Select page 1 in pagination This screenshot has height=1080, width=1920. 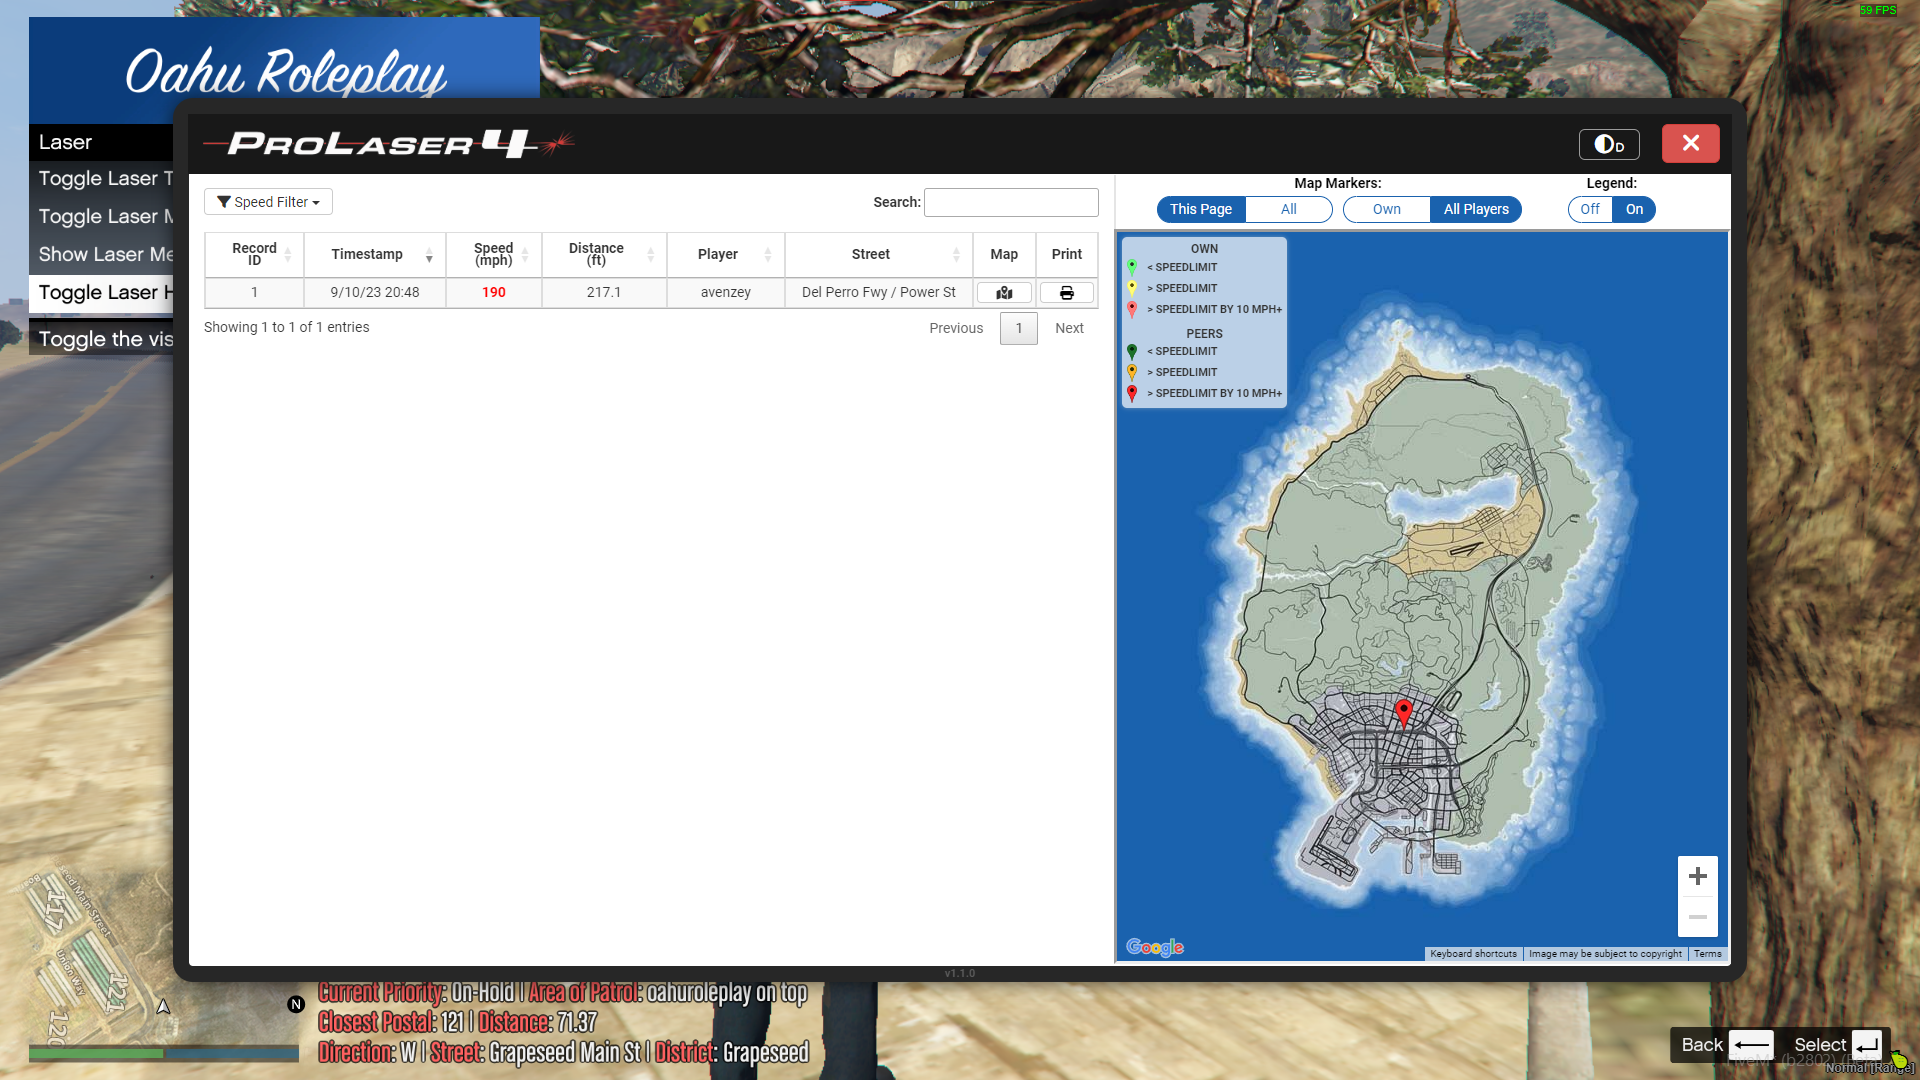(x=1019, y=328)
